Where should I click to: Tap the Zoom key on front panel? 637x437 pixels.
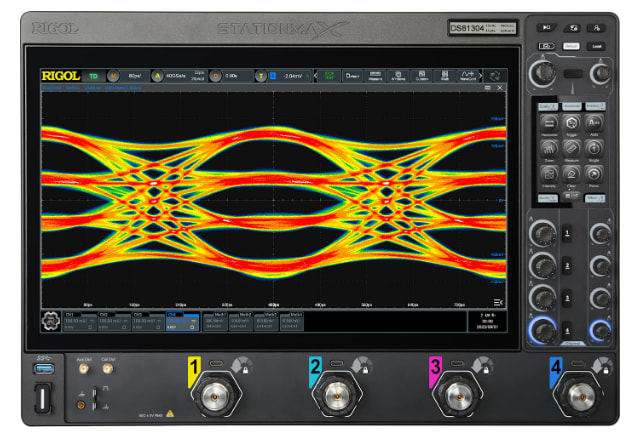click(x=549, y=148)
